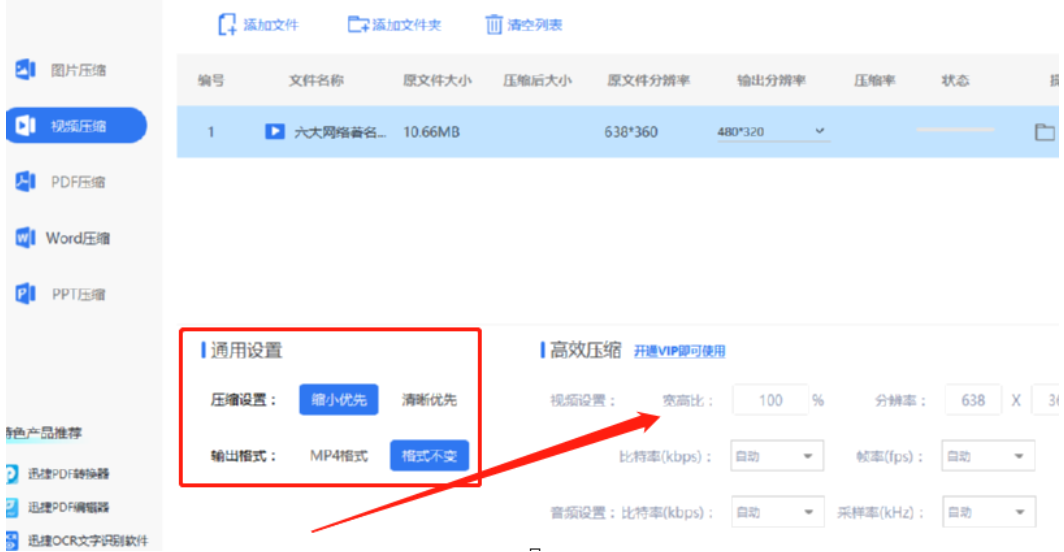Click the 图片压缩 sidebar icon
The image size is (1064, 552).
pos(25,69)
